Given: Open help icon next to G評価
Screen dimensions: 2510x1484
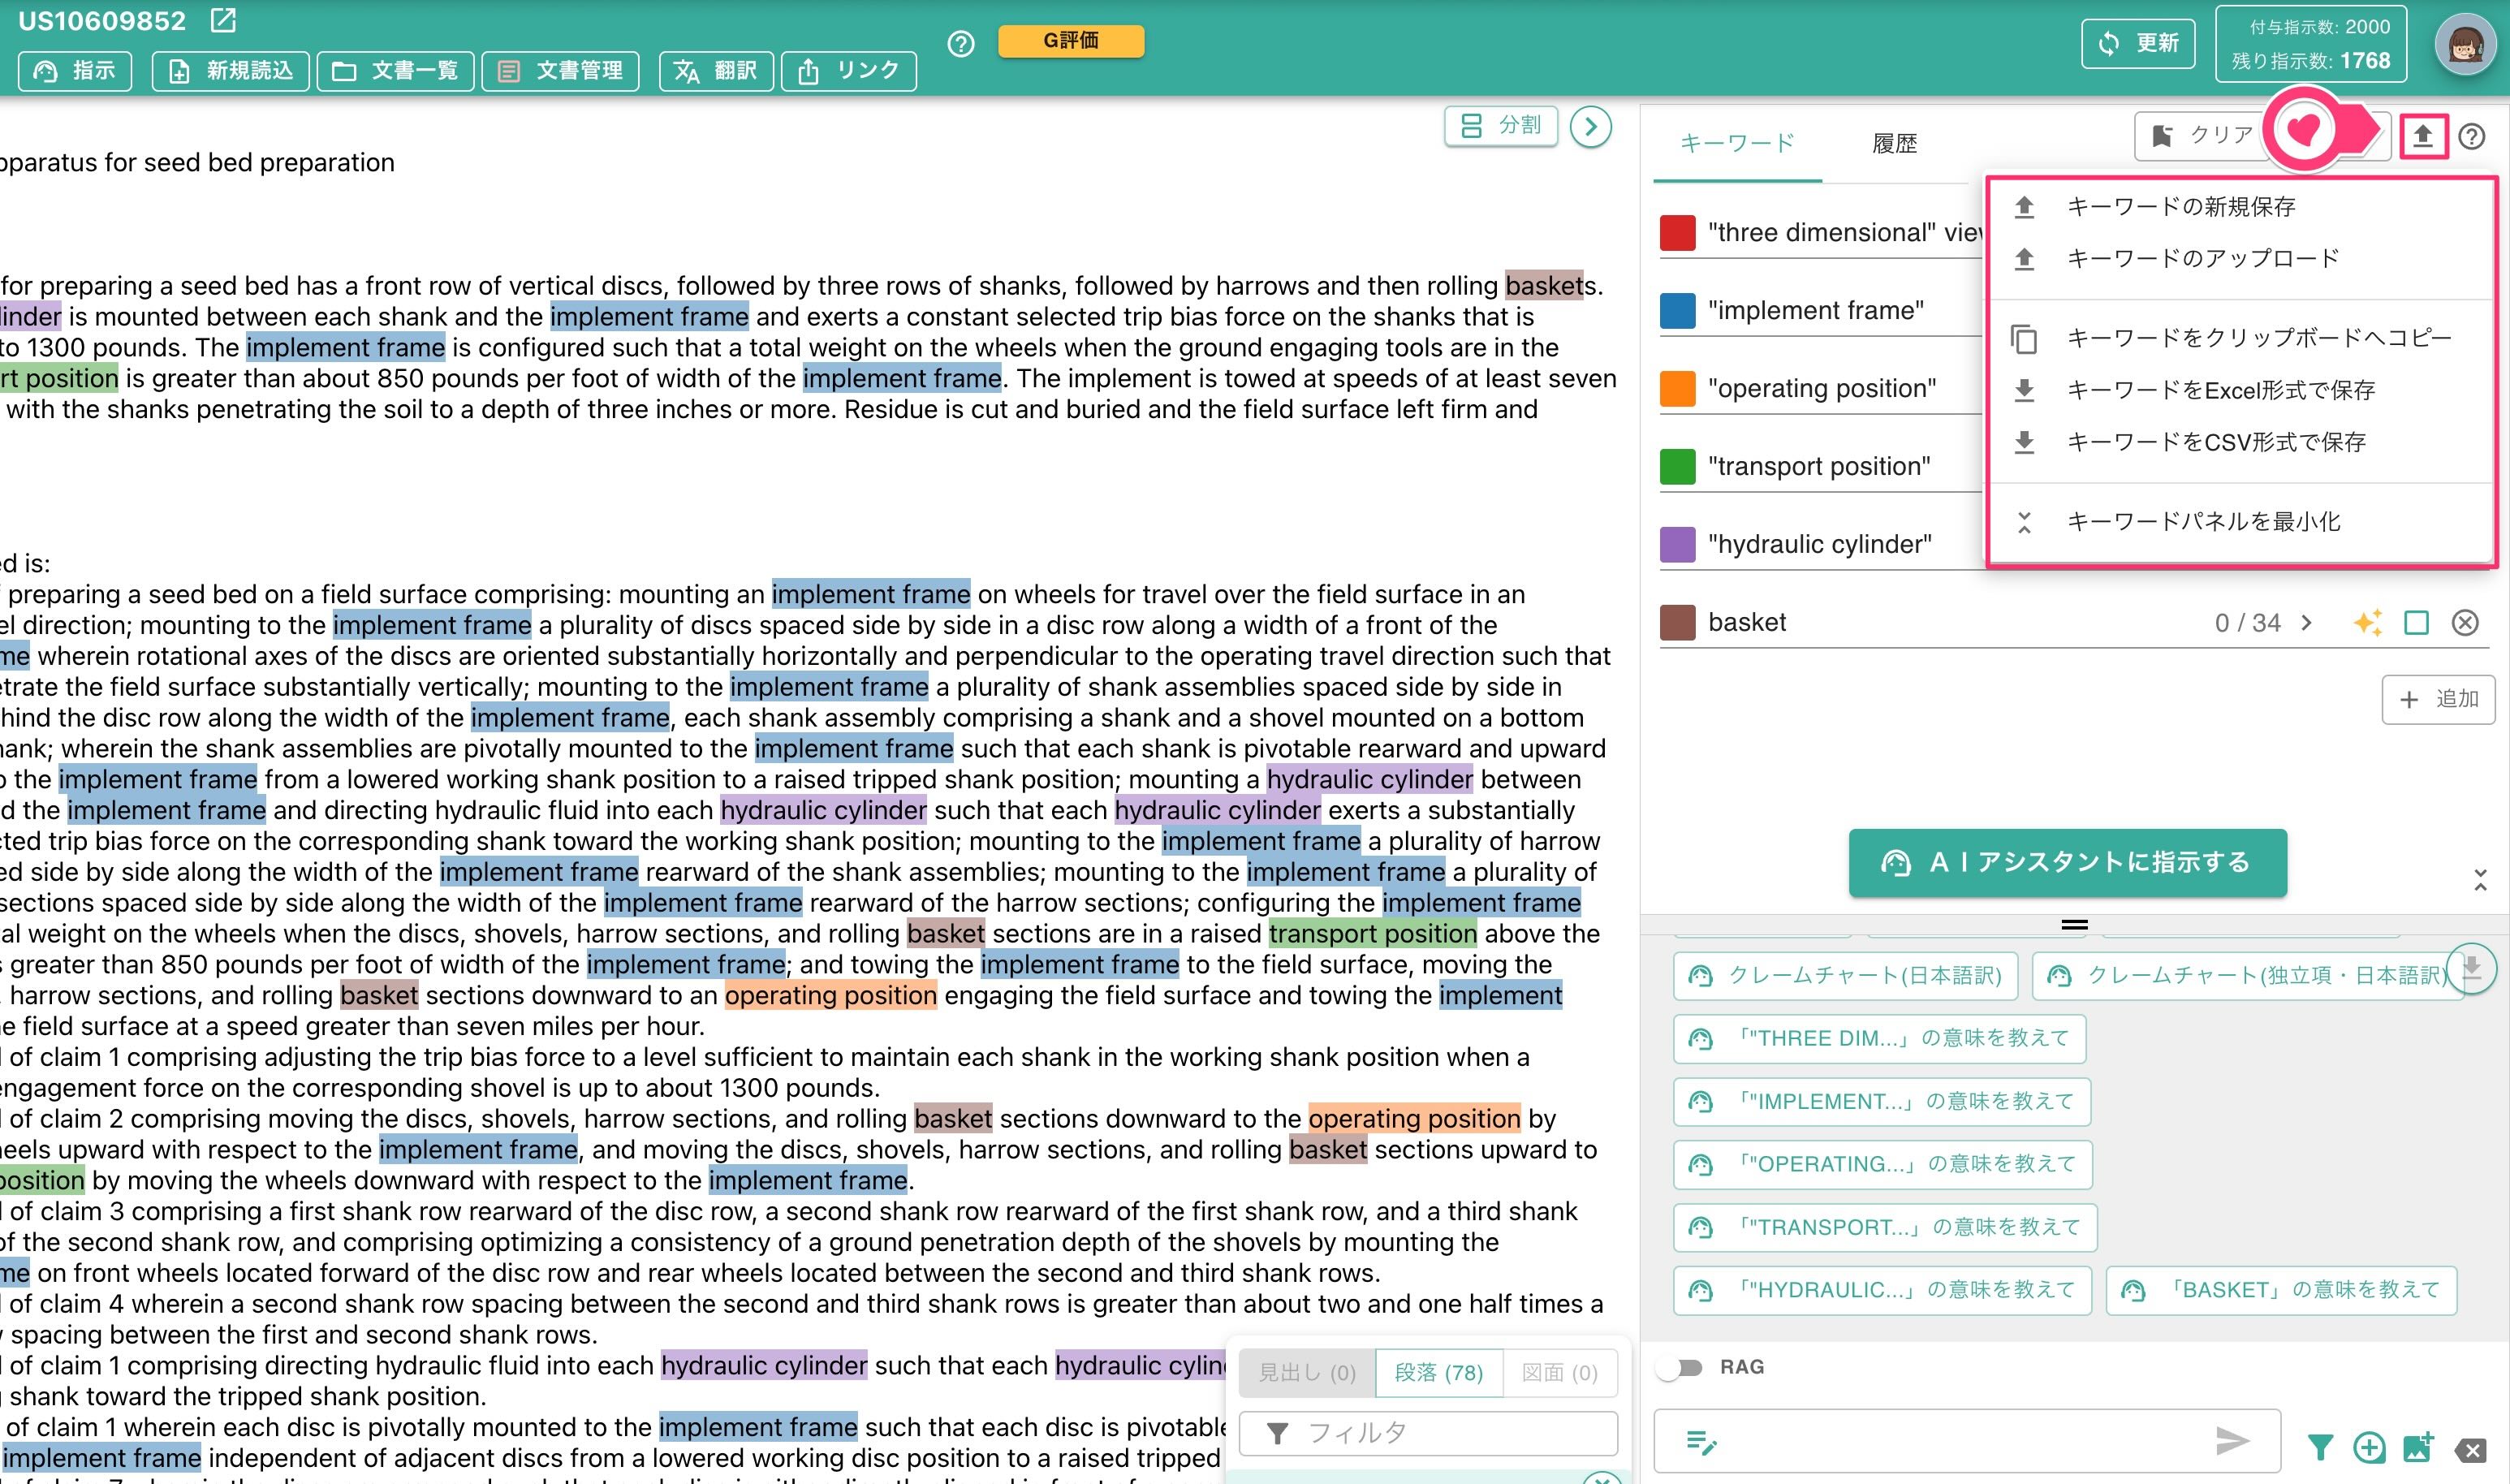Looking at the screenshot, I should coord(960,43).
